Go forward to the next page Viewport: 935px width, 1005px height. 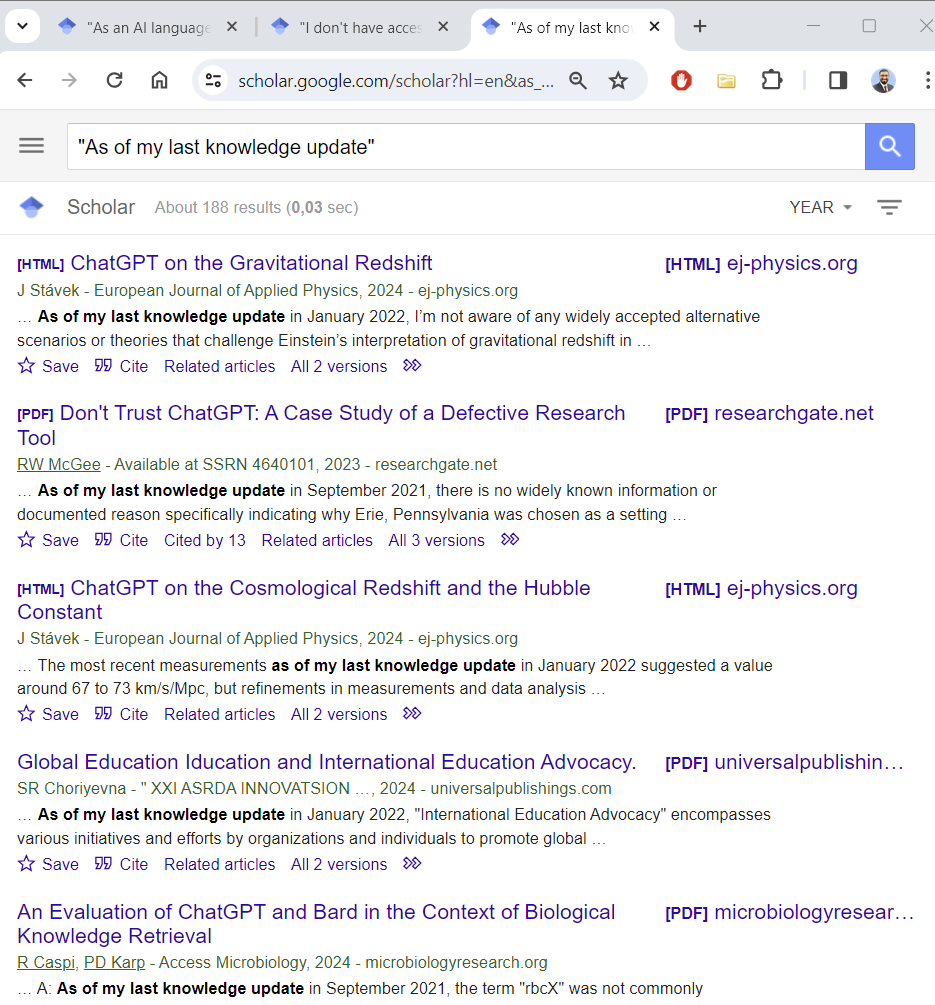pos(69,80)
